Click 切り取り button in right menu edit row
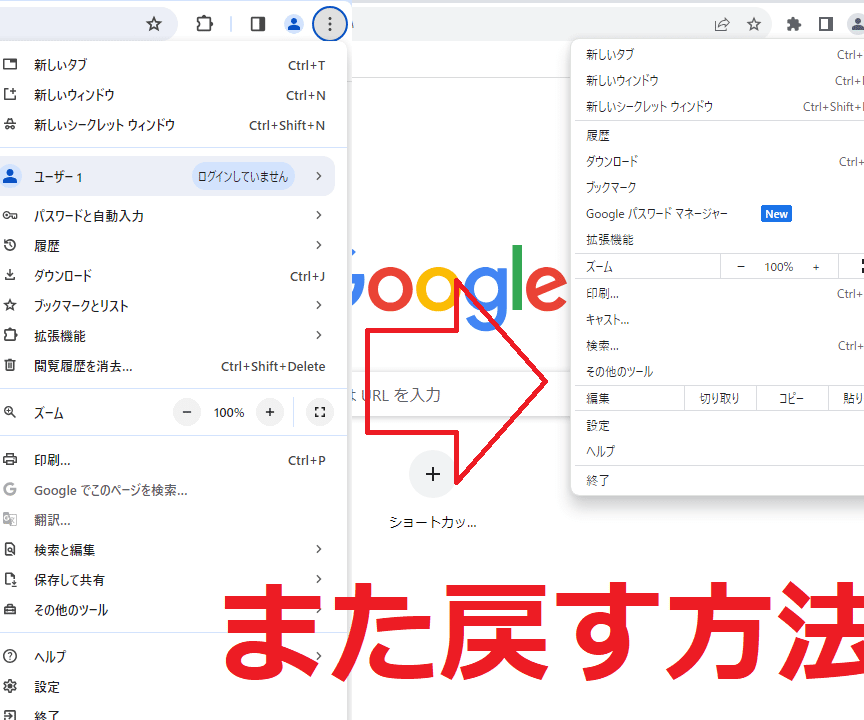This screenshot has width=864, height=720. coord(720,398)
